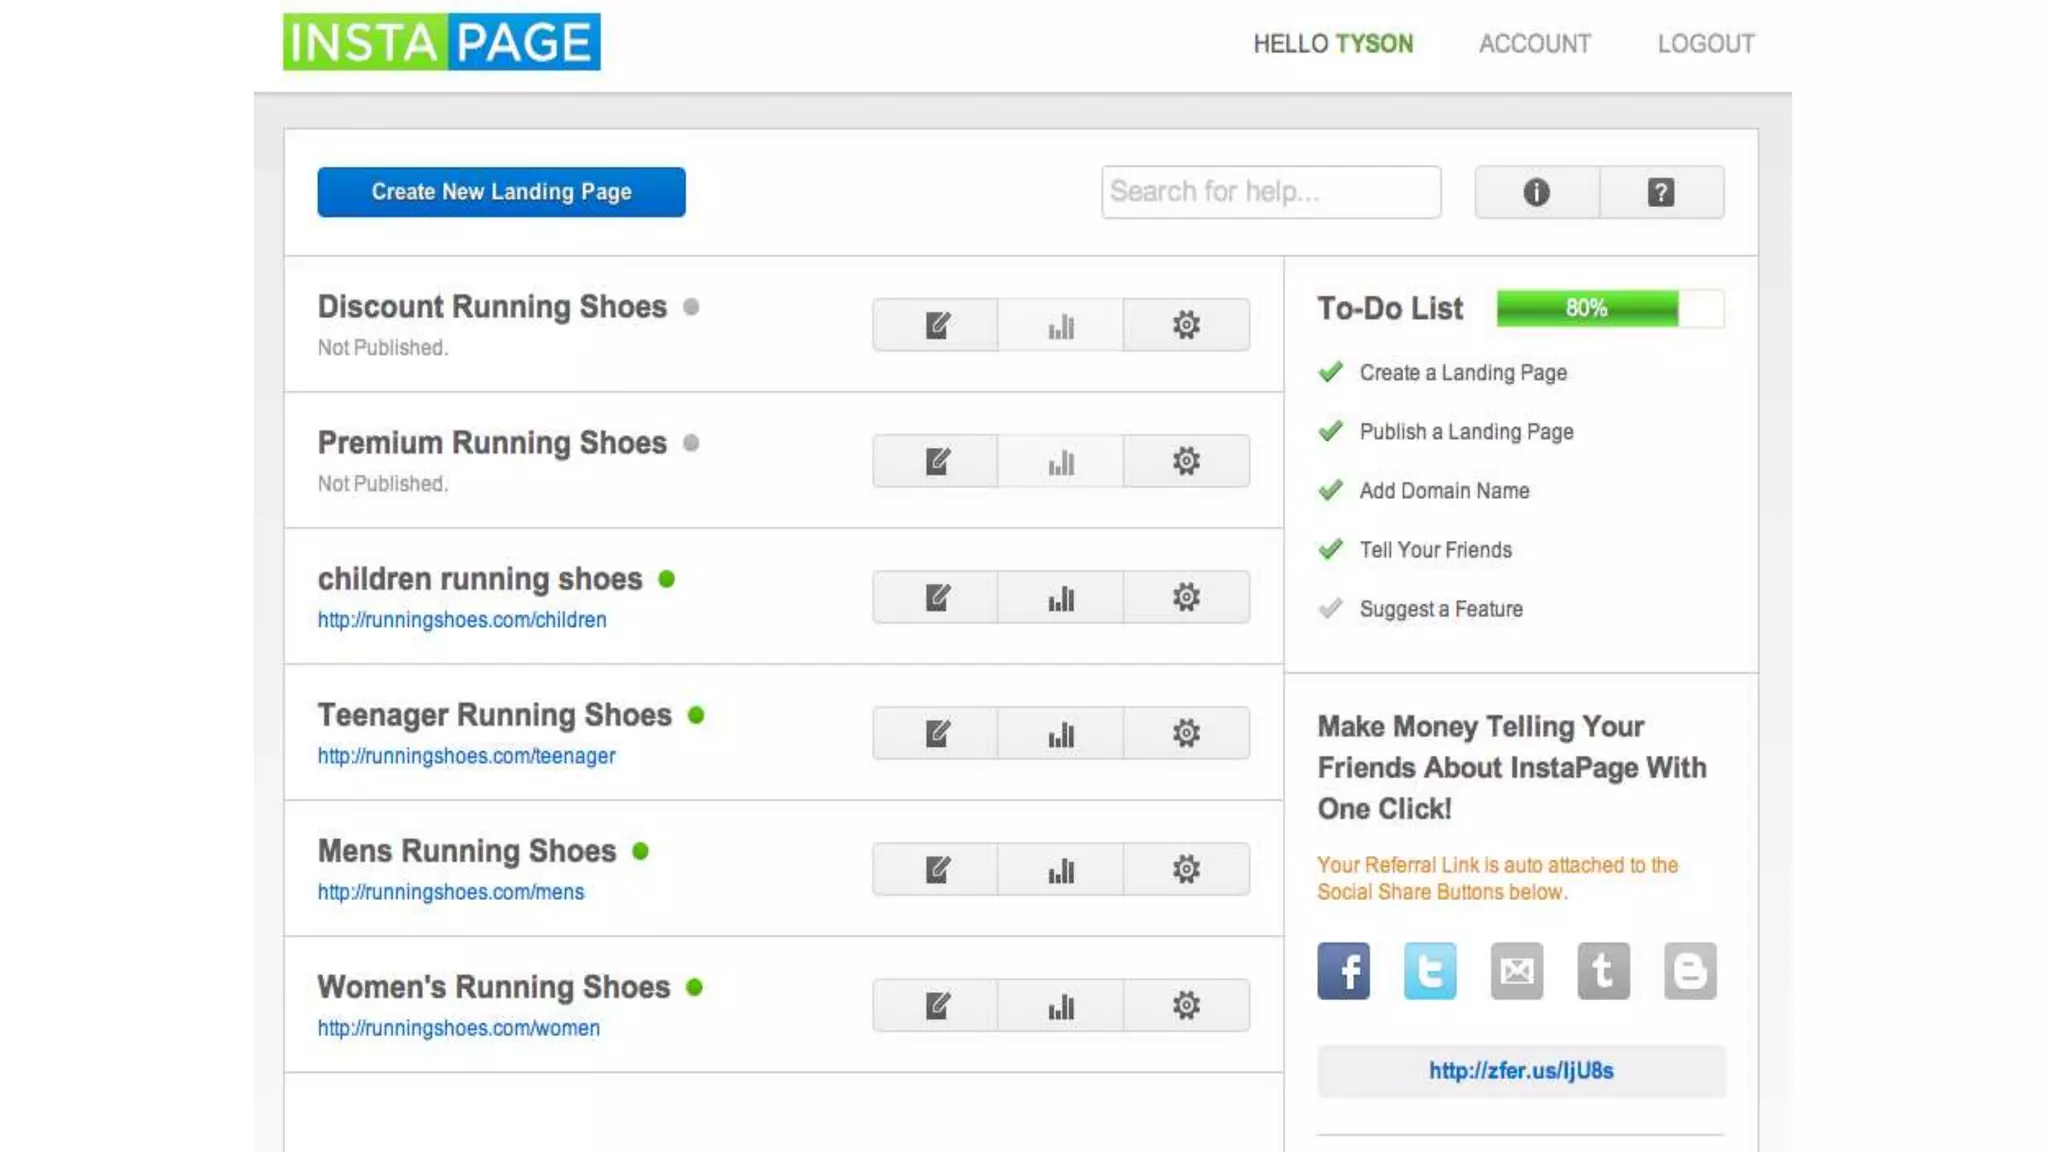Screen dimensions: 2048x1152
Task: Click the Add Domain Name to-do item
Action: [1443, 491]
